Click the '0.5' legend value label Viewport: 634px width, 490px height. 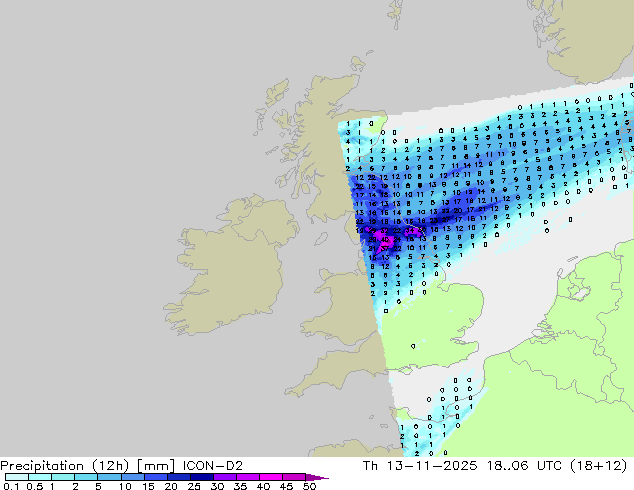pyautogui.click(x=34, y=486)
